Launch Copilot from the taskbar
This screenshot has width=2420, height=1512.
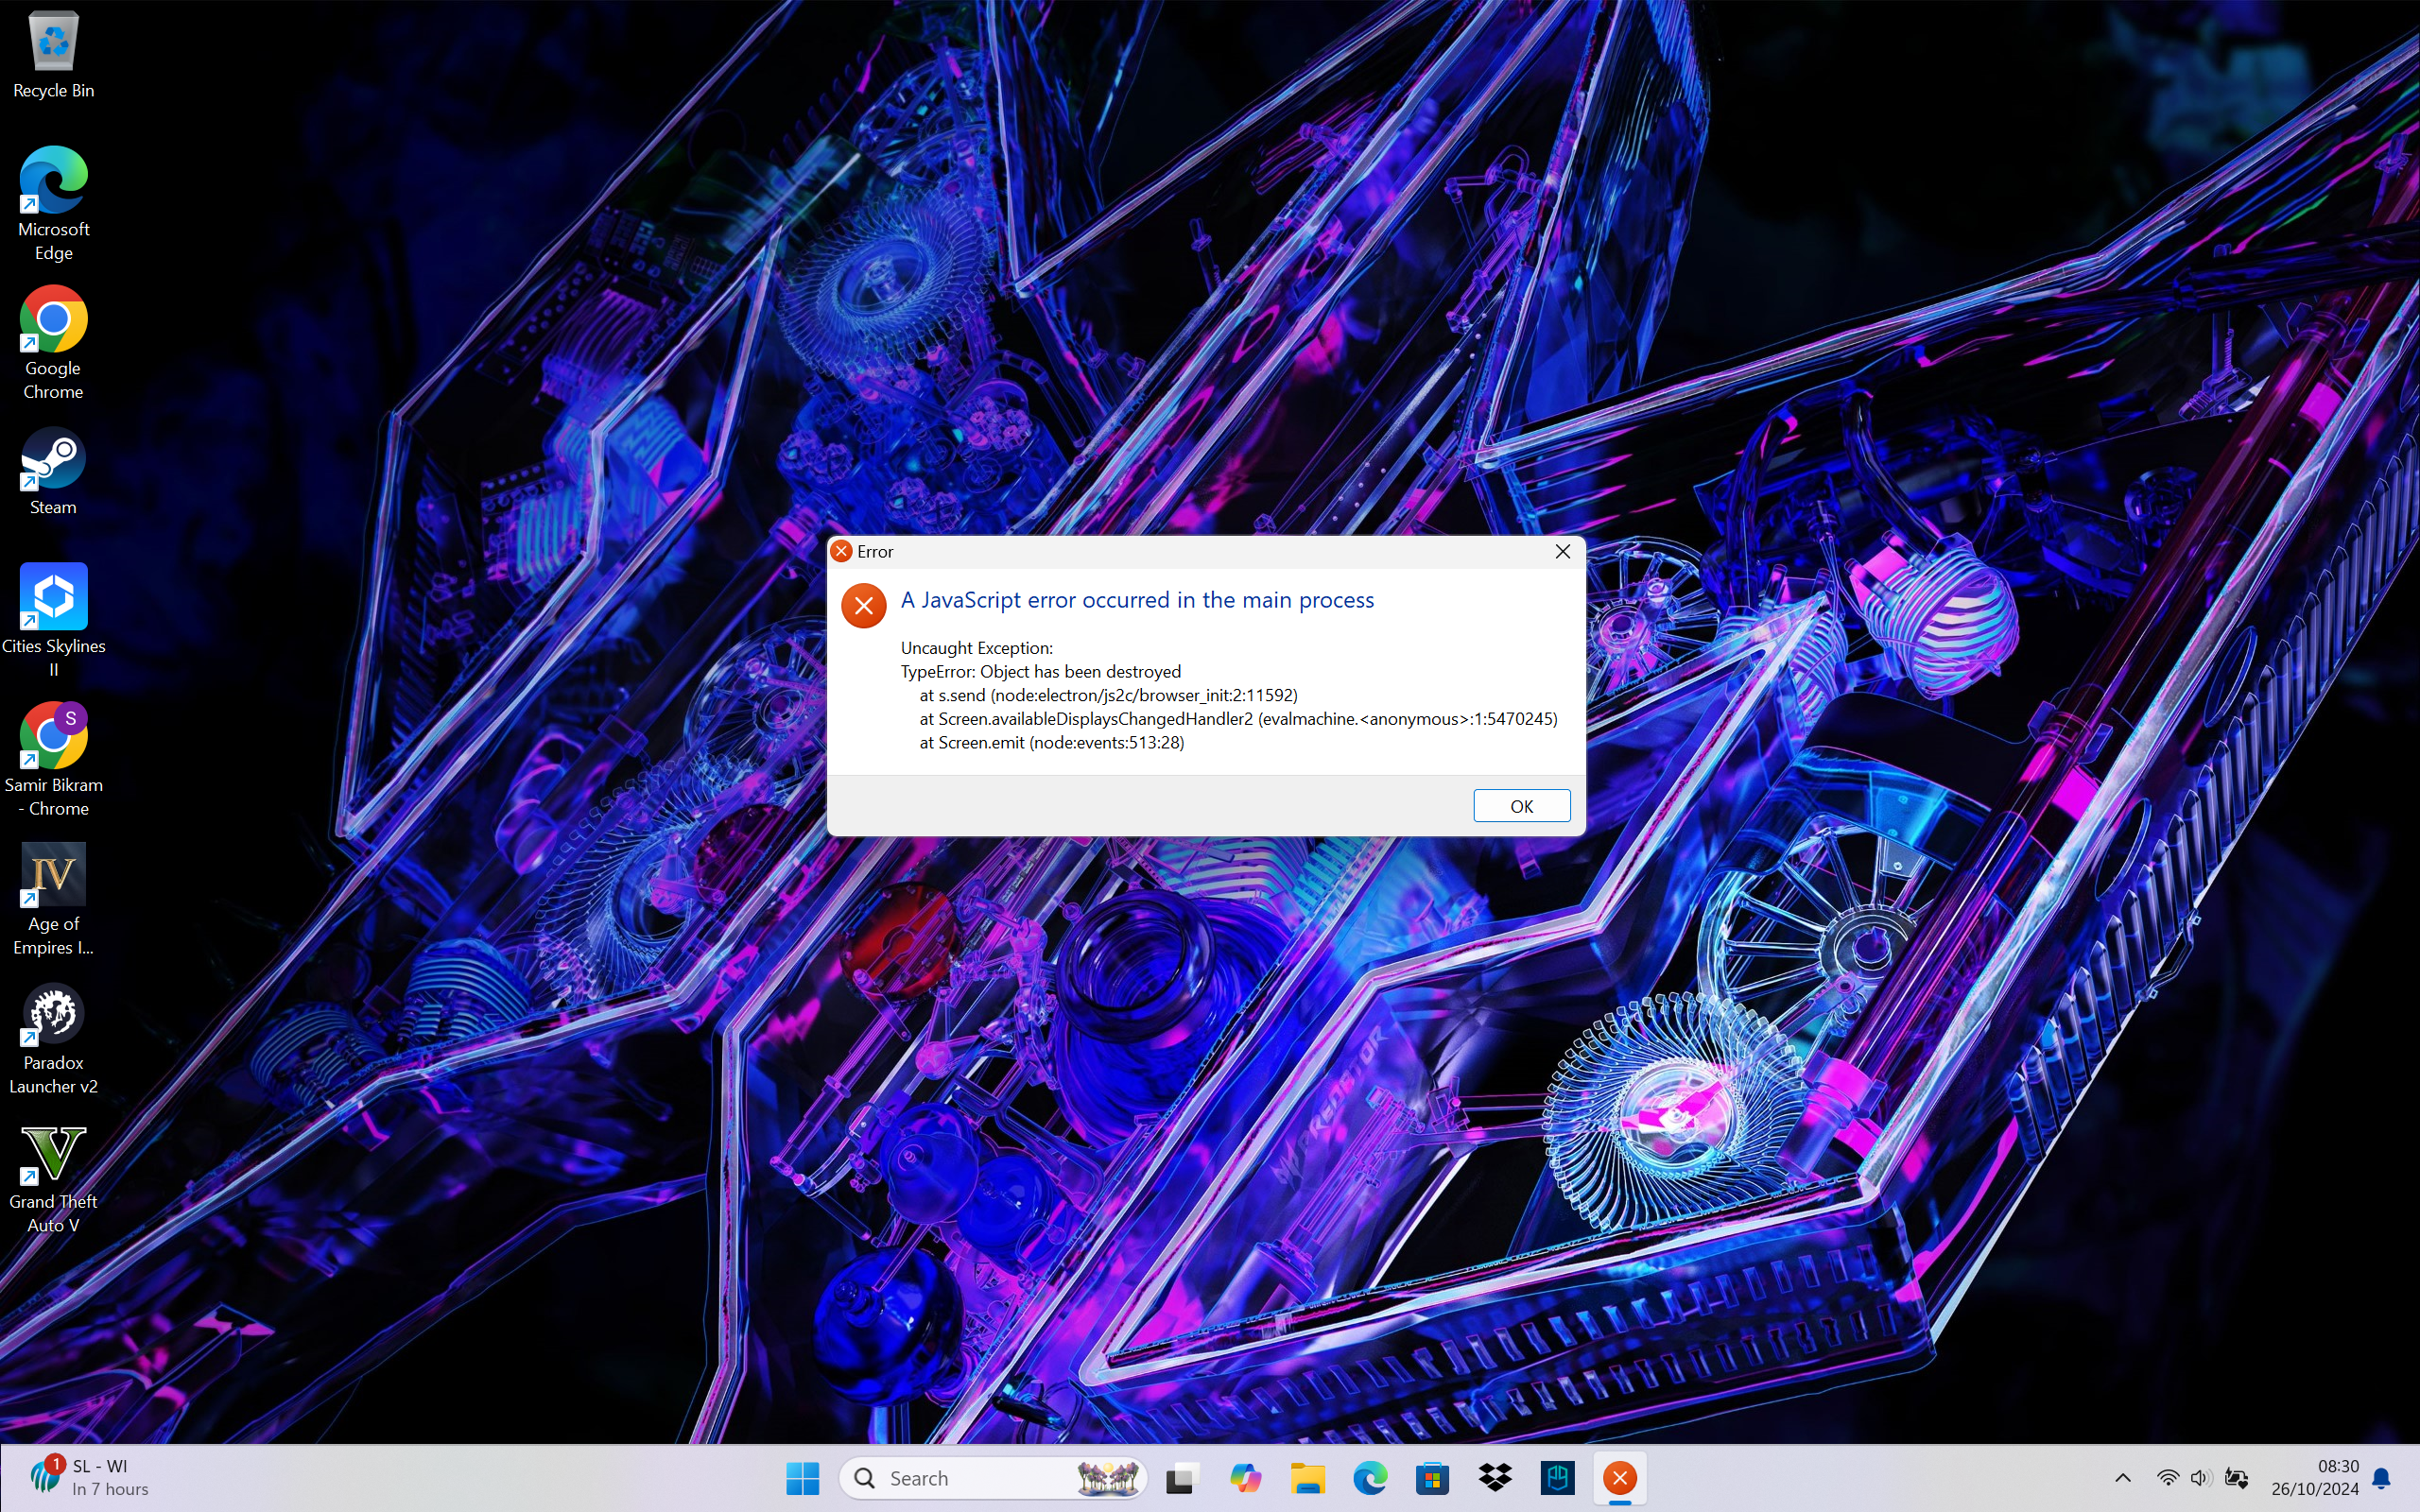1244,1478
